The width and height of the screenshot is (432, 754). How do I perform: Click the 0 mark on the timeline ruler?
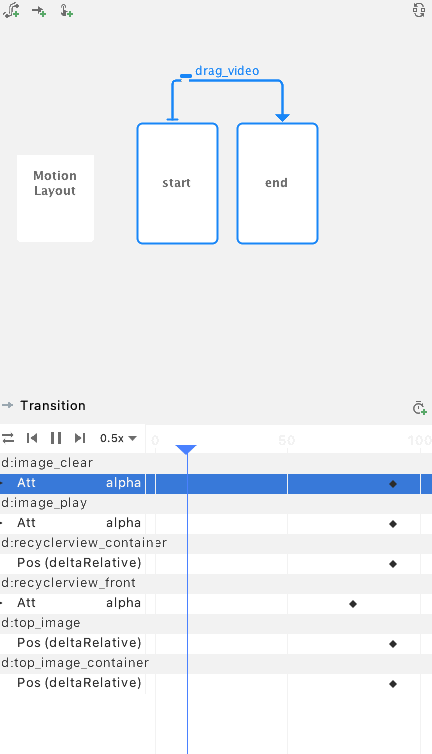pos(155,440)
